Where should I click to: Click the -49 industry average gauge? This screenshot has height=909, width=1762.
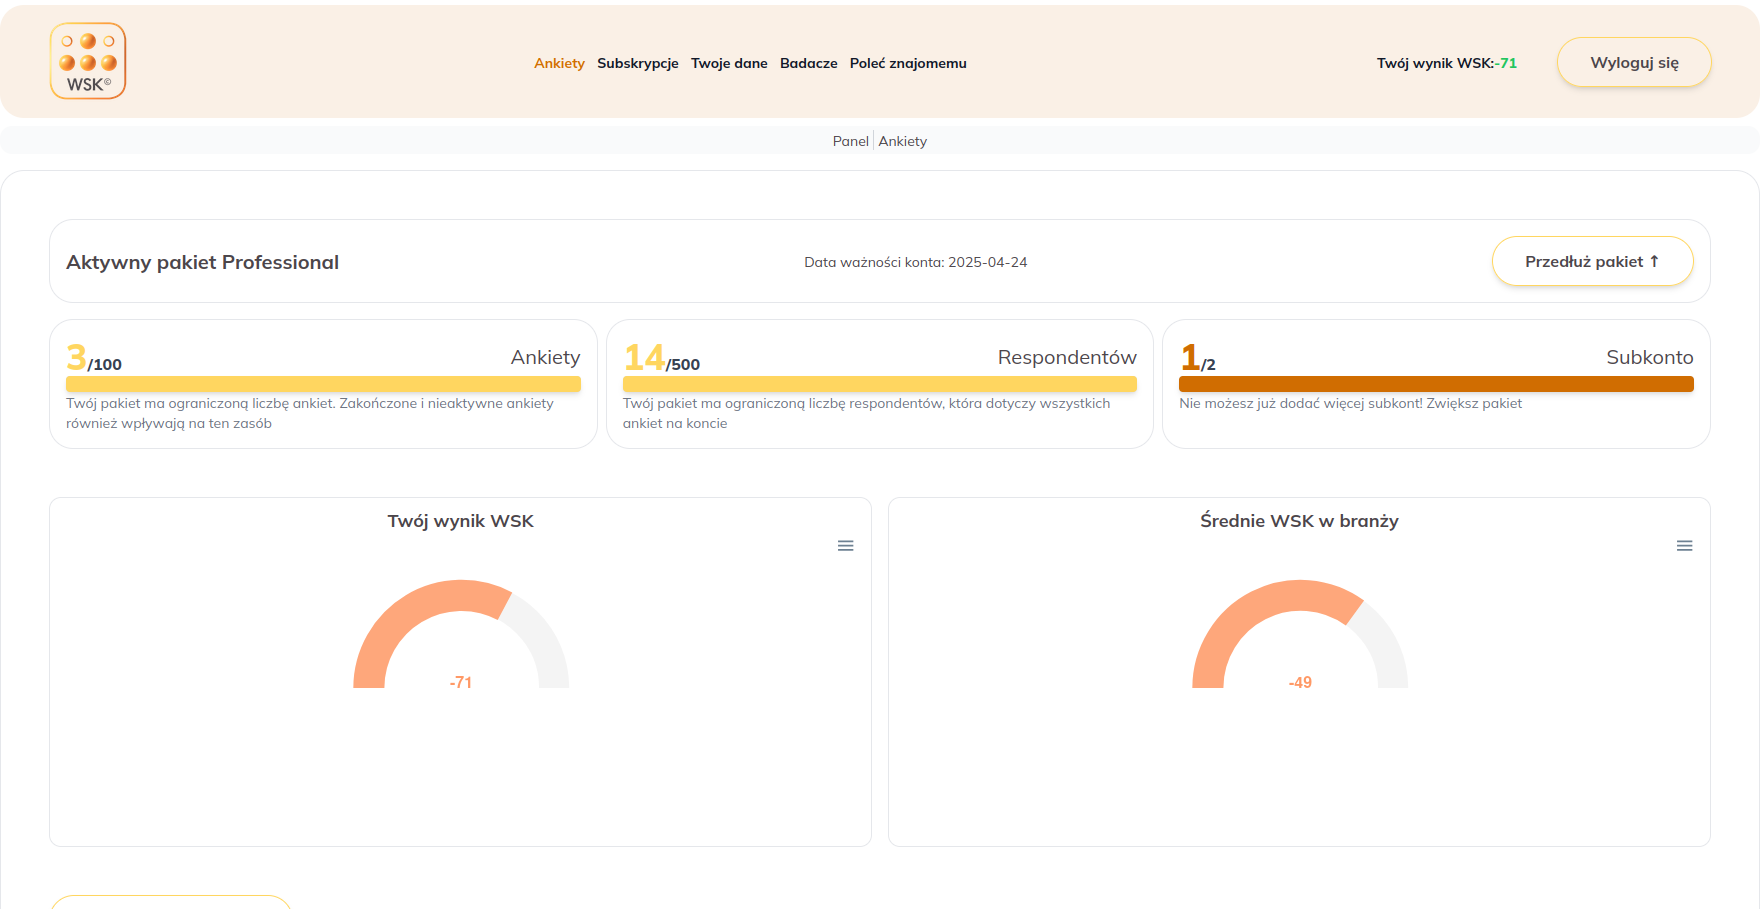1299,635
